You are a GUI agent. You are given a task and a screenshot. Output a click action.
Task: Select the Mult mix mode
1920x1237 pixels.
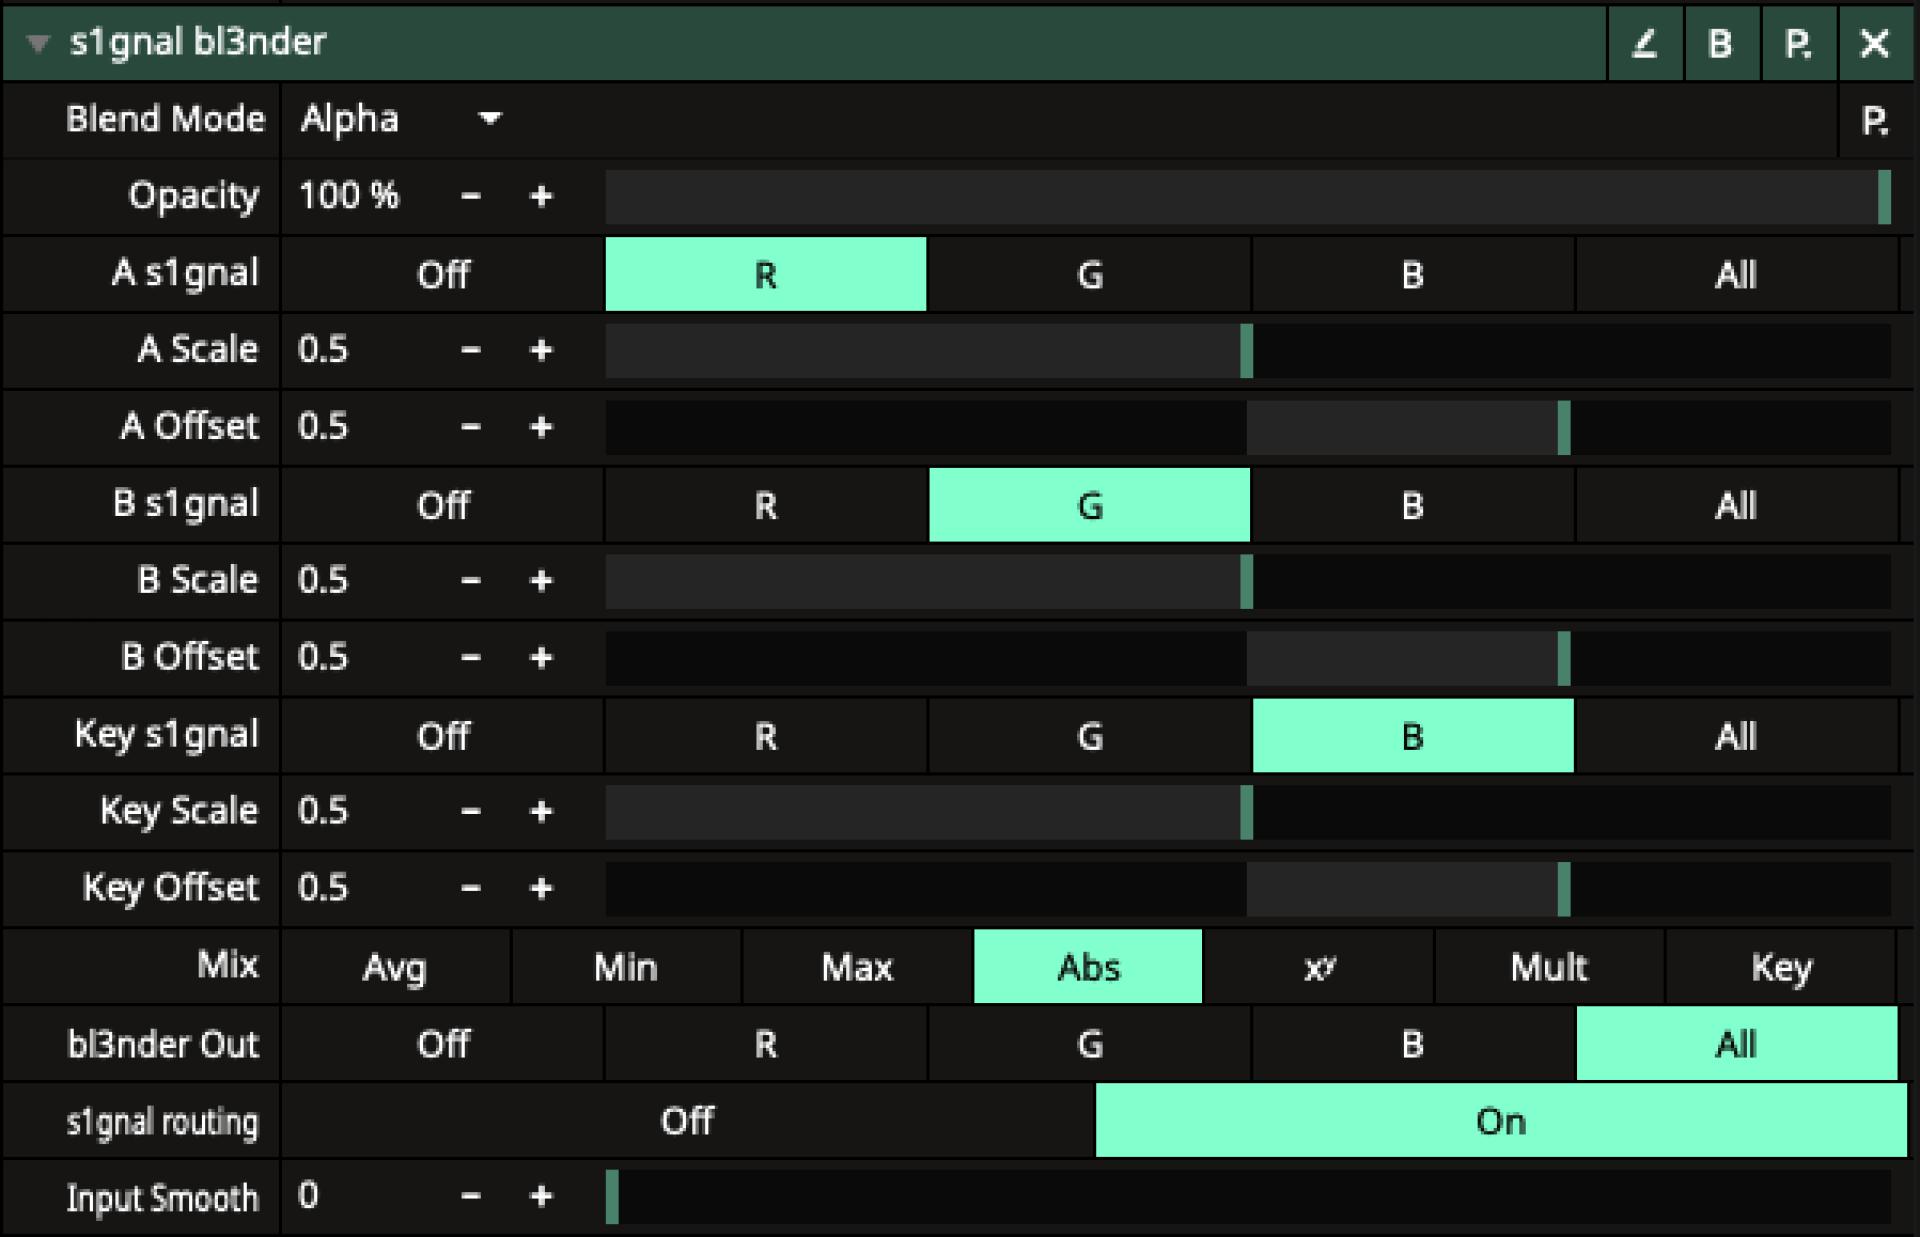point(1548,967)
